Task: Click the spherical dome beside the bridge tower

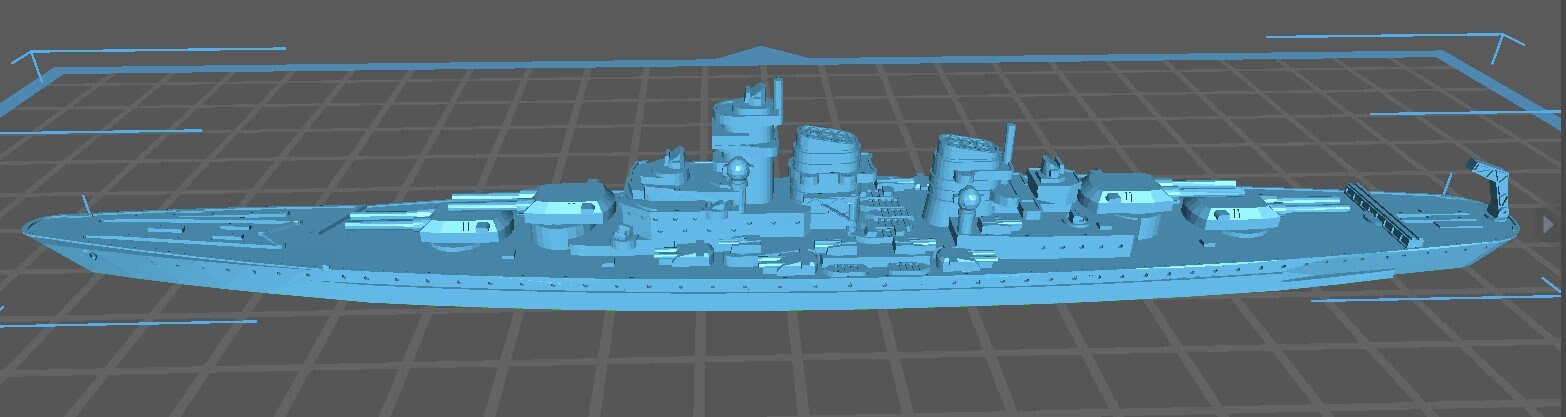Action: tap(739, 171)
